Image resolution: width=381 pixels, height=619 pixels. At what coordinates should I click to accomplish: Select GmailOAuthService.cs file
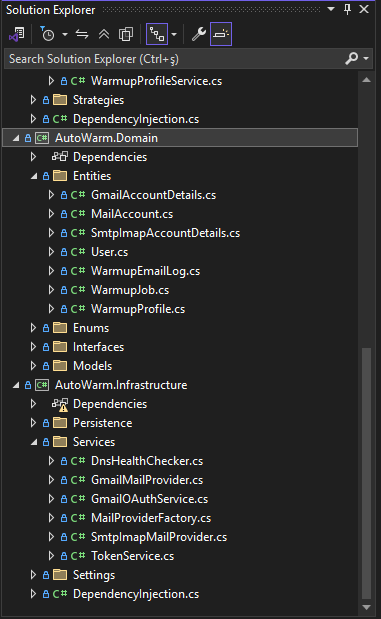pos(149,499)
